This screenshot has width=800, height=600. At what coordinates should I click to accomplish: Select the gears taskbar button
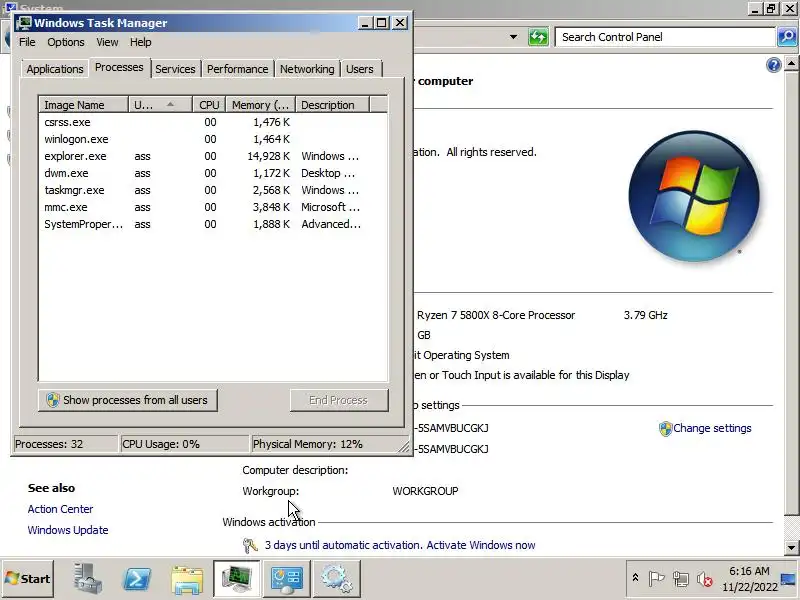coord(336,579)
